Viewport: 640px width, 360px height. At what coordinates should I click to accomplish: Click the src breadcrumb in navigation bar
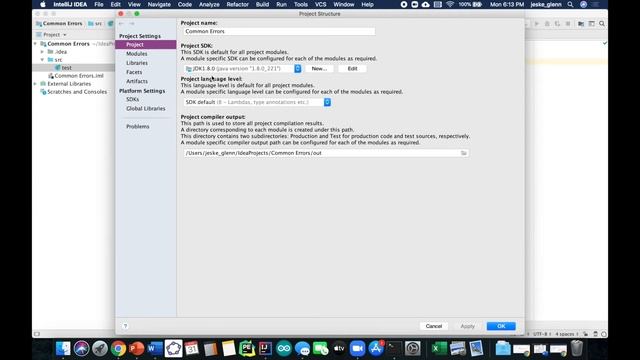[95, 24]
